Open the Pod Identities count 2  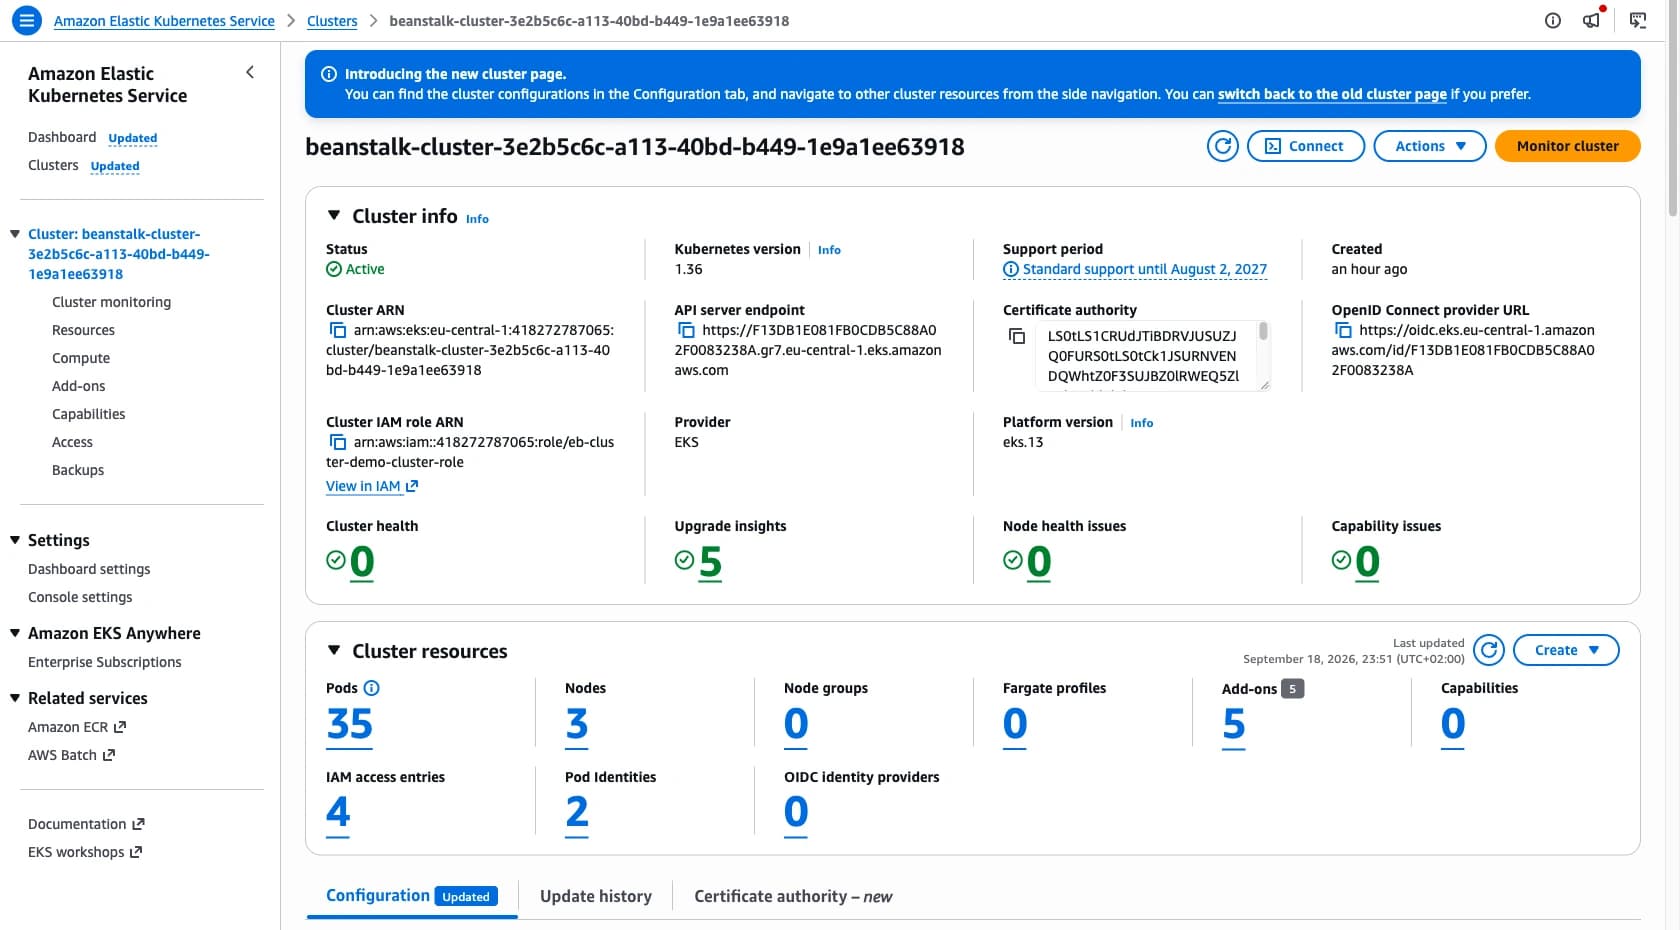[x=577, y=812]
